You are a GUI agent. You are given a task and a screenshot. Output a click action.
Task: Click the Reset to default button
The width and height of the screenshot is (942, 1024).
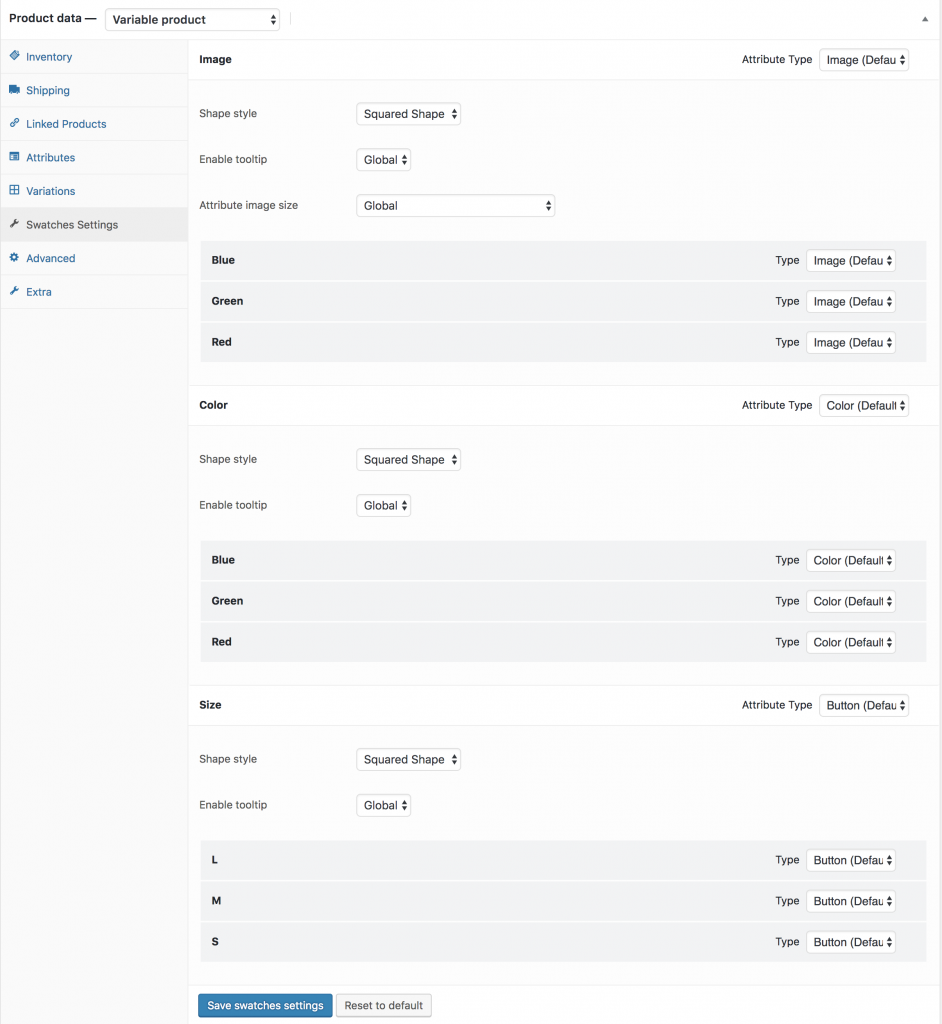(383, 1005)
